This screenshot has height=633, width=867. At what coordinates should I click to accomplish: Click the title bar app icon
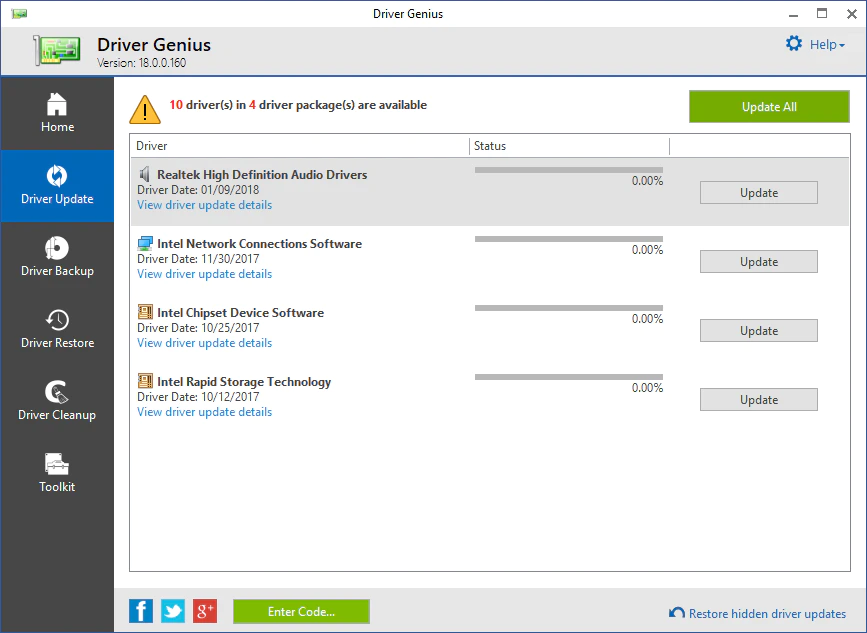(x=19, y=14)
